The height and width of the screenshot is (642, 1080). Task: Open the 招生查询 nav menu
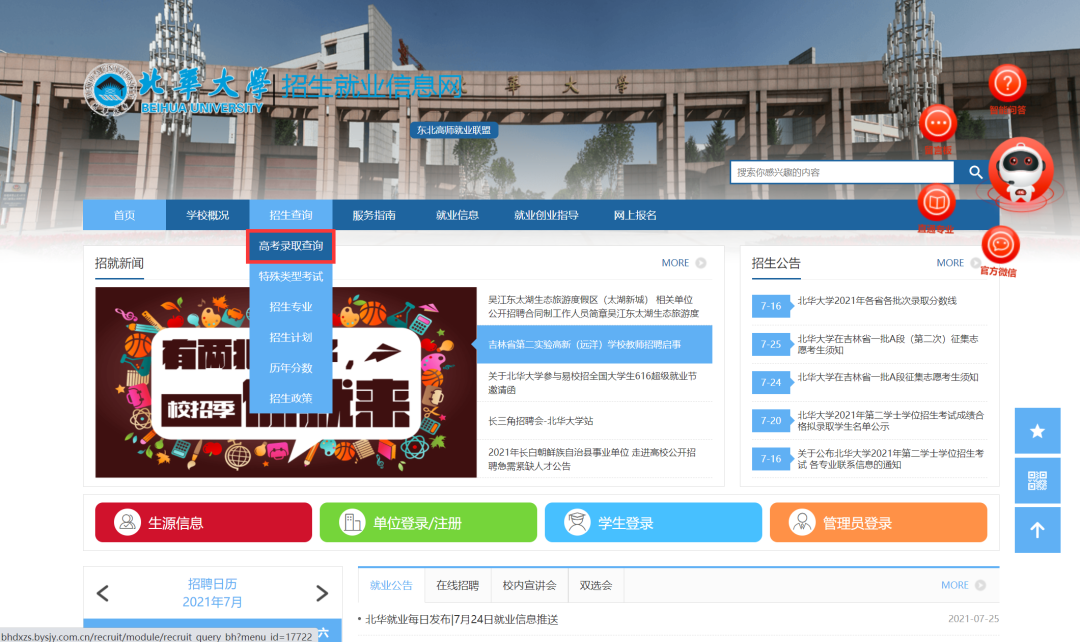(x=291, y=215)
